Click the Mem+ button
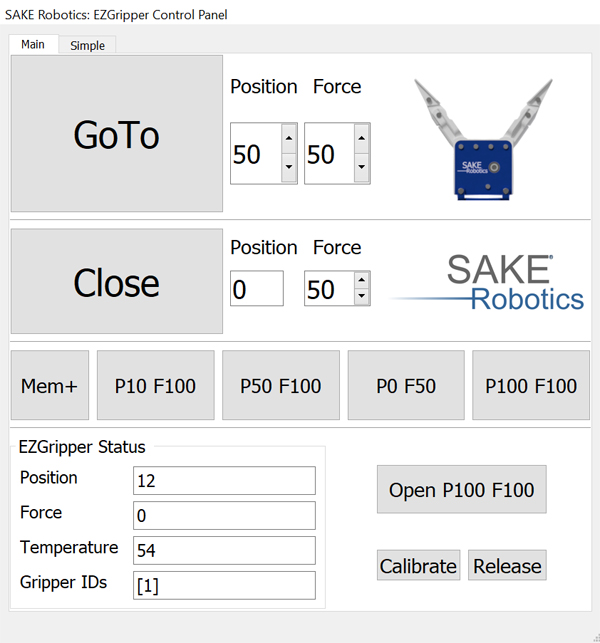This screenshot has height=643, width=600. 49,386
